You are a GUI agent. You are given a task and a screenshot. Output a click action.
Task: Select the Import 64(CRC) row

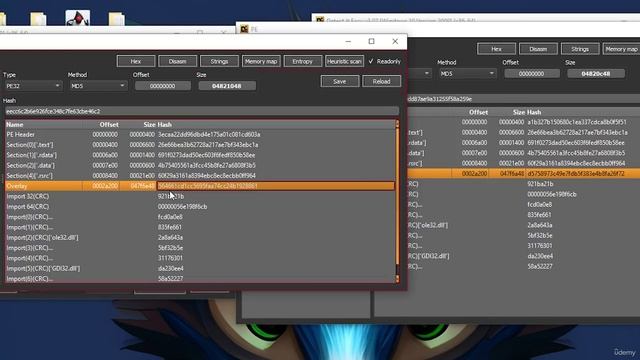coord(200,207)
